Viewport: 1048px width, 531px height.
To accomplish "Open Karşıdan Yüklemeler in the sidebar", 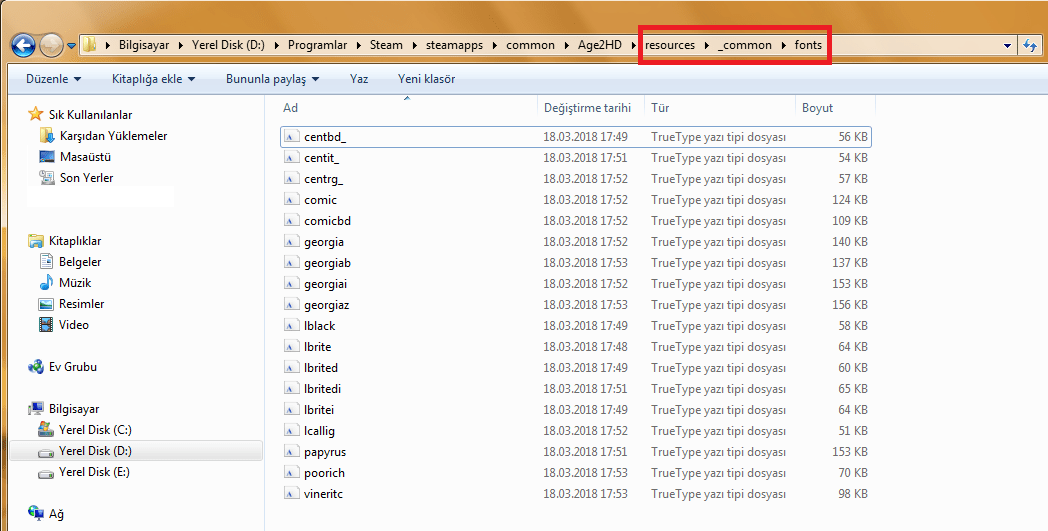I will coord(113,136).
